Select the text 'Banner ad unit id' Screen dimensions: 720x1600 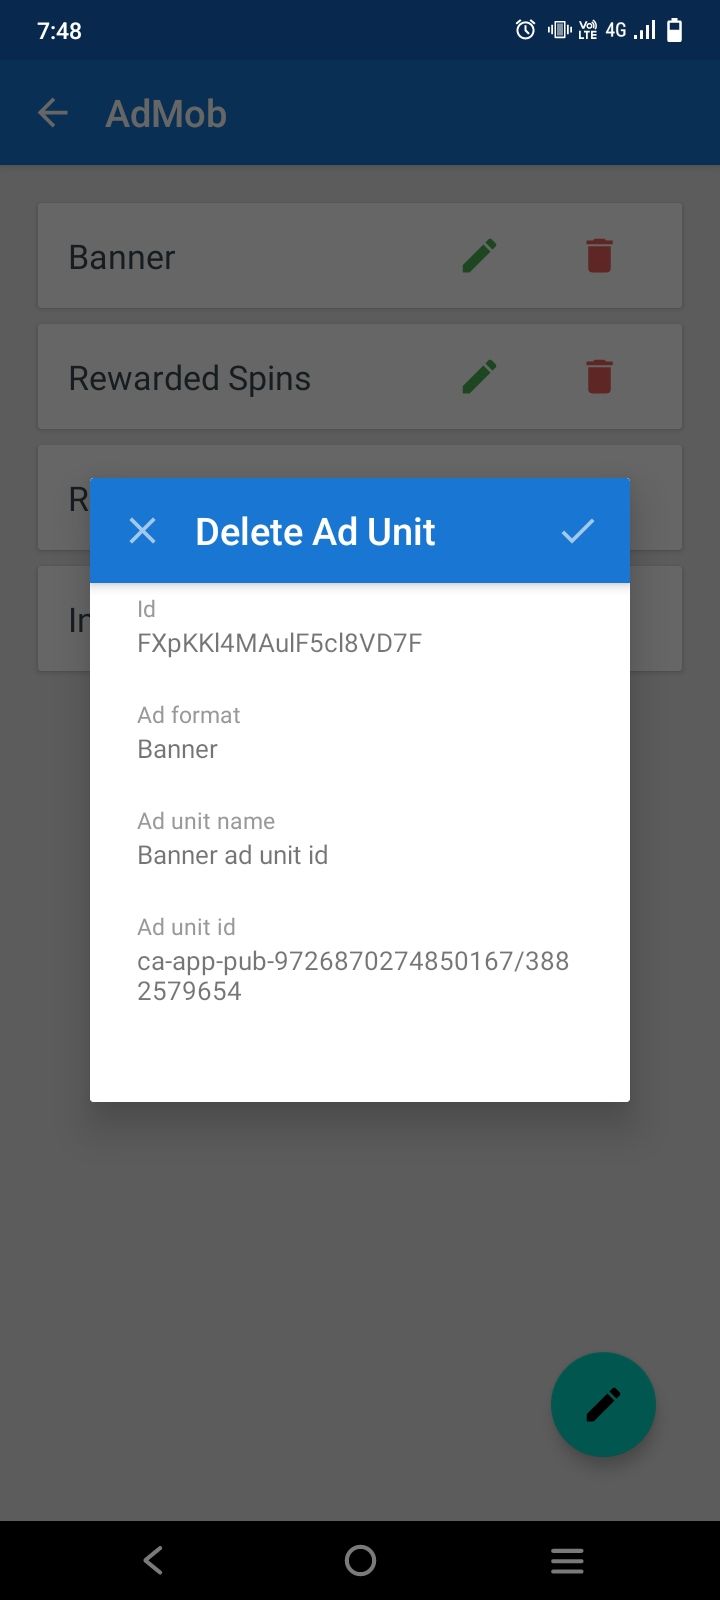click(x=232, y=855)
